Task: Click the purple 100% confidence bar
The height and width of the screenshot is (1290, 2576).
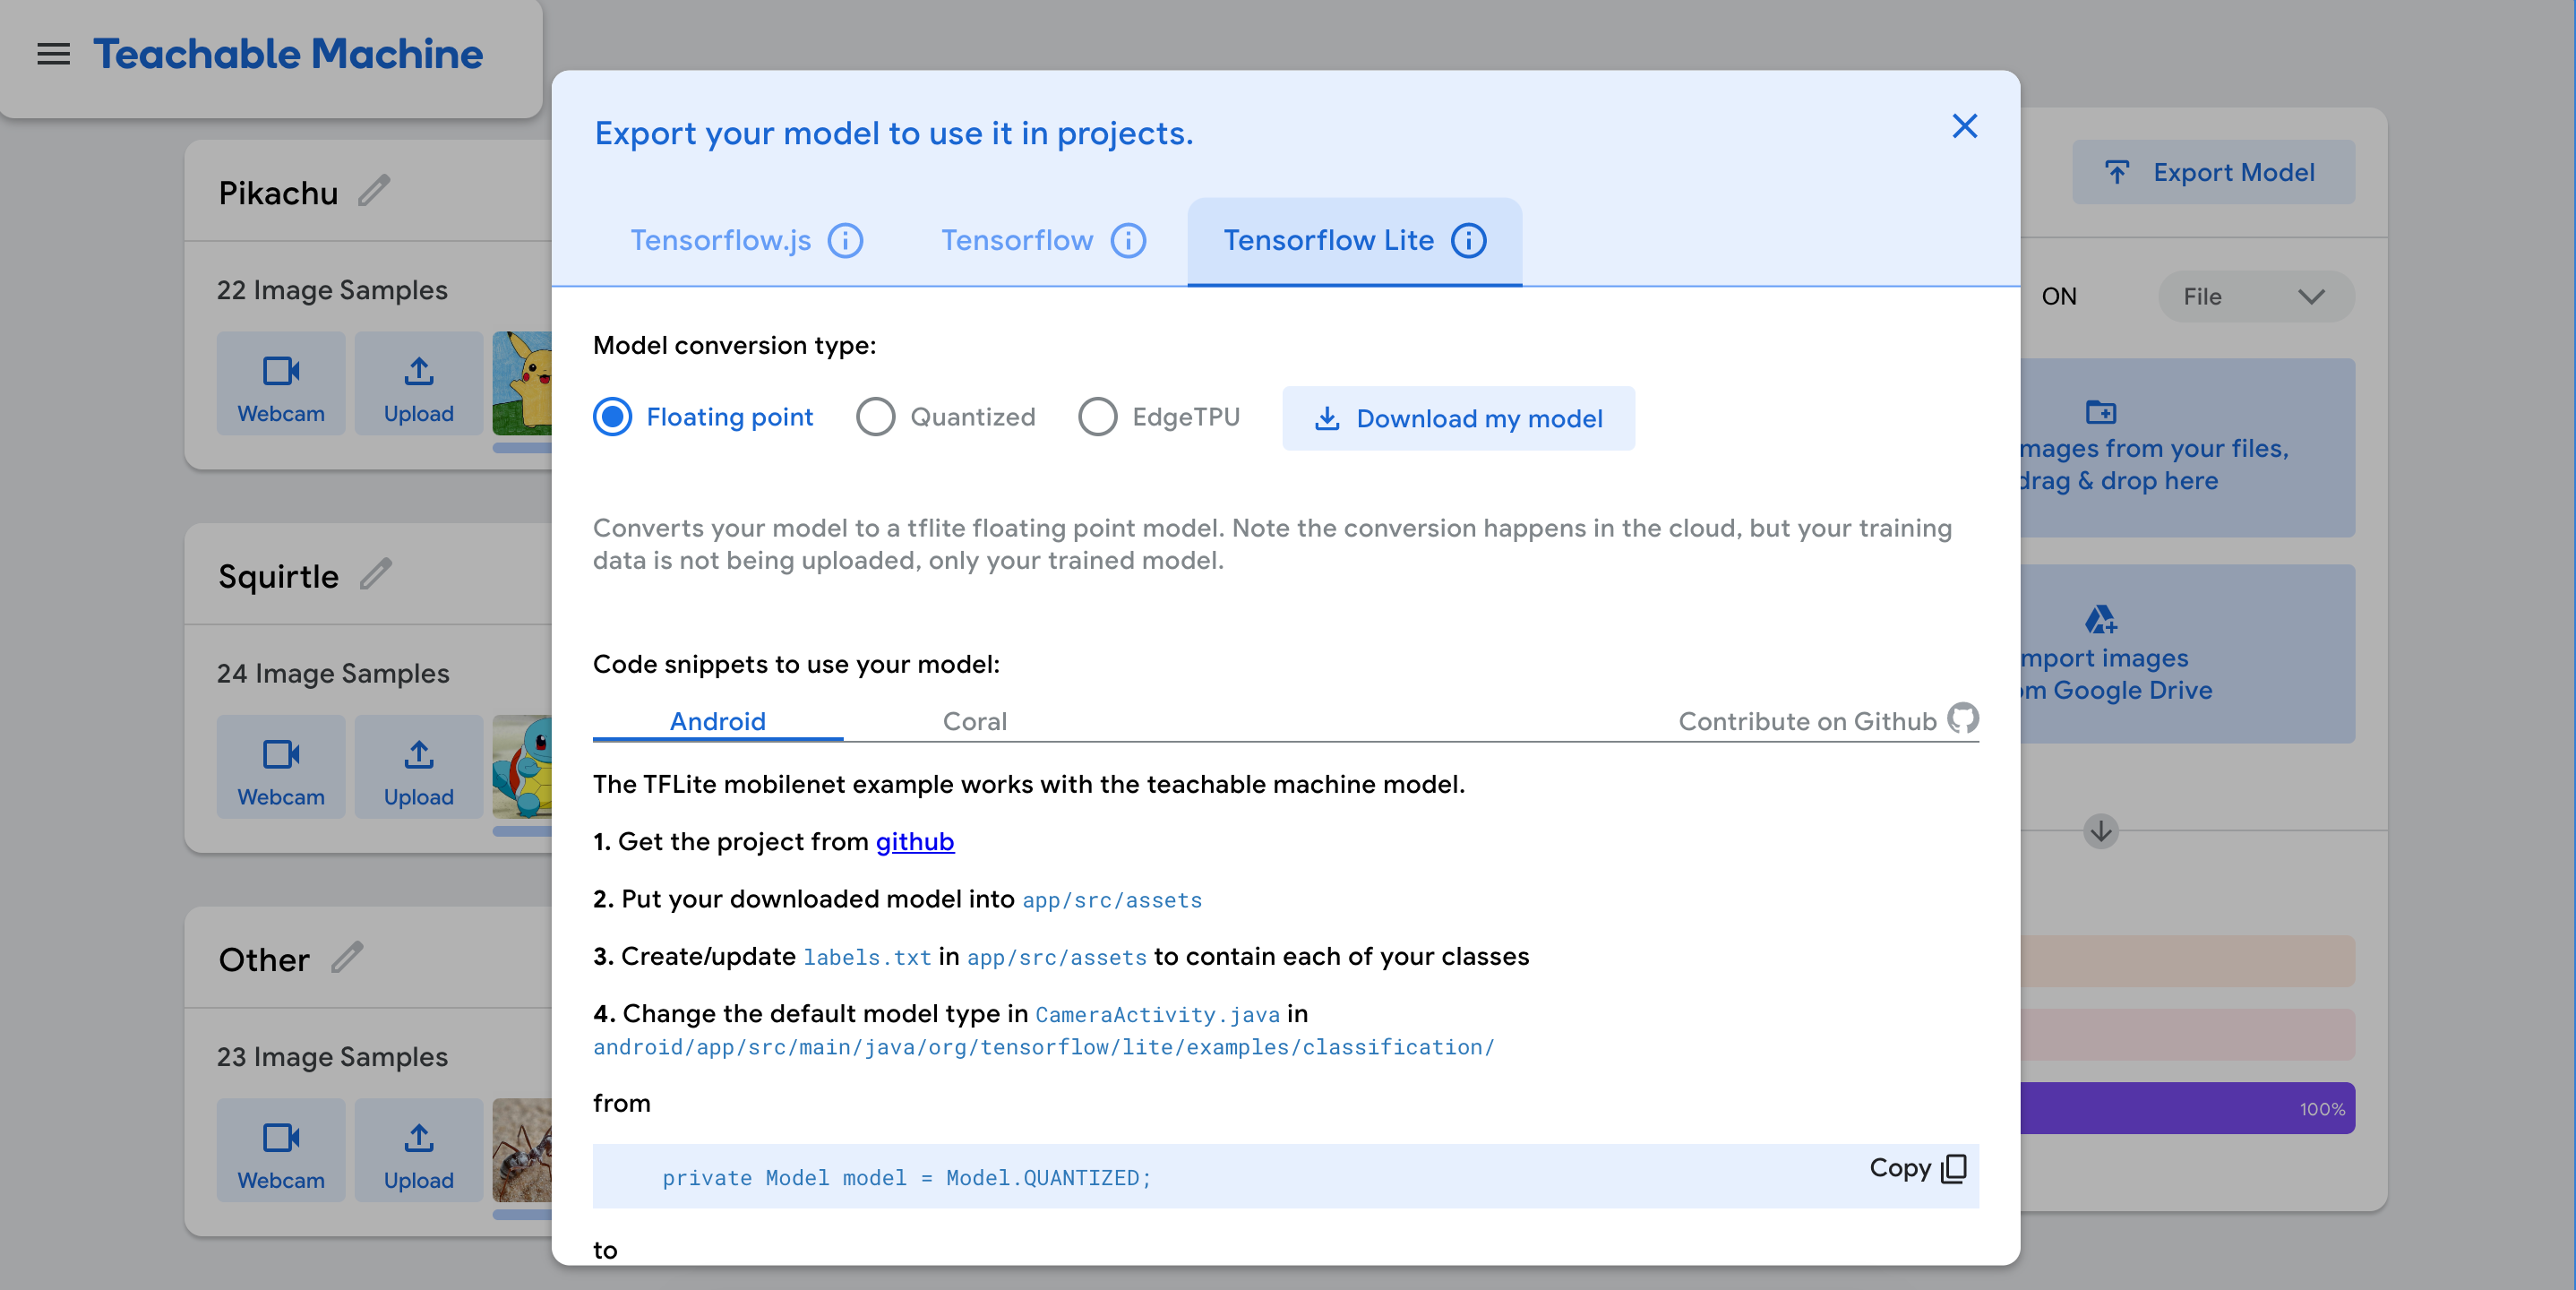Action: pyautogui.click(x=2186, y=1108)
